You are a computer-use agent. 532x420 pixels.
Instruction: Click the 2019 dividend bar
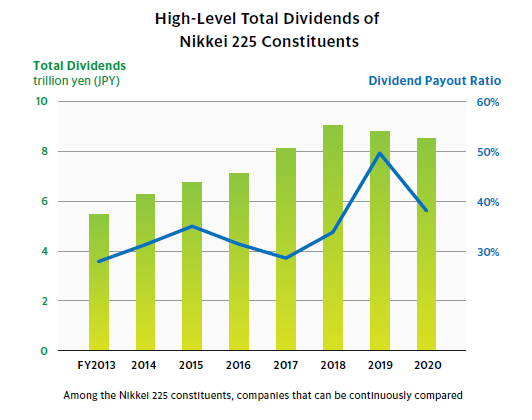click(380, 241)
